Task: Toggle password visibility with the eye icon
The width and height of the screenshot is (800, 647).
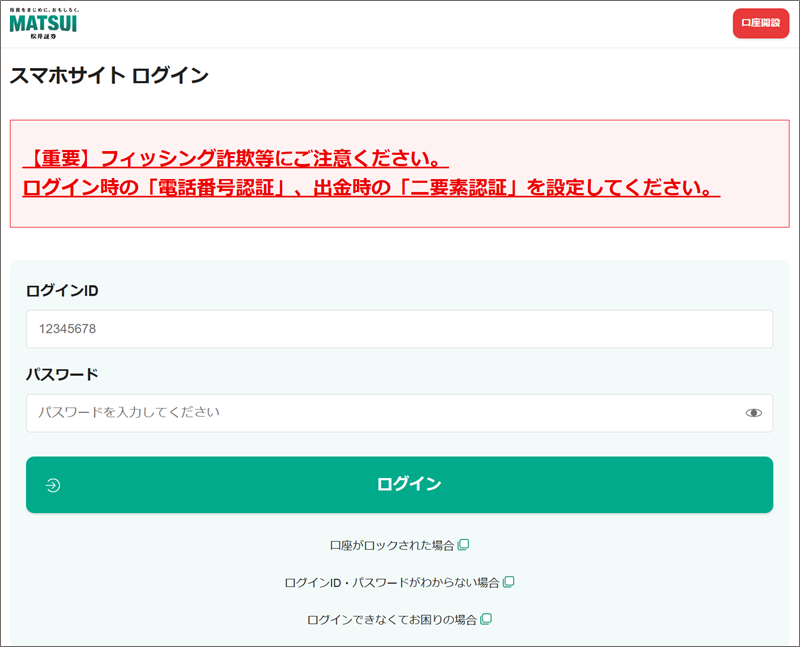Action: click(x=753, y=413)
